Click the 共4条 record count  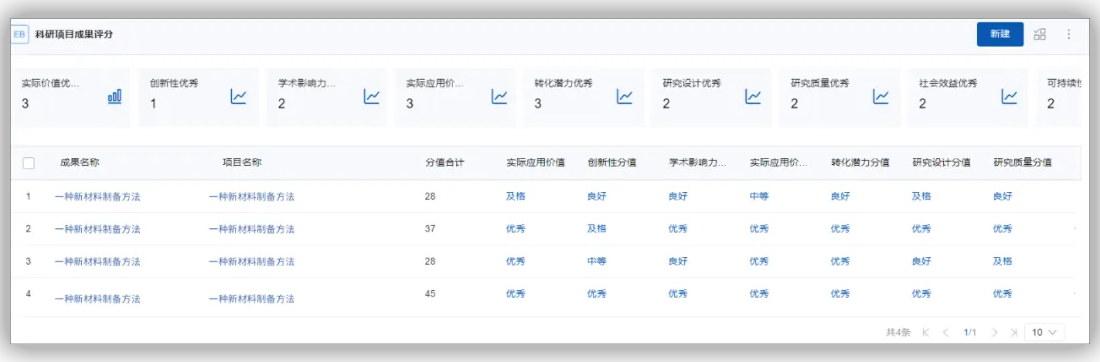898,333
